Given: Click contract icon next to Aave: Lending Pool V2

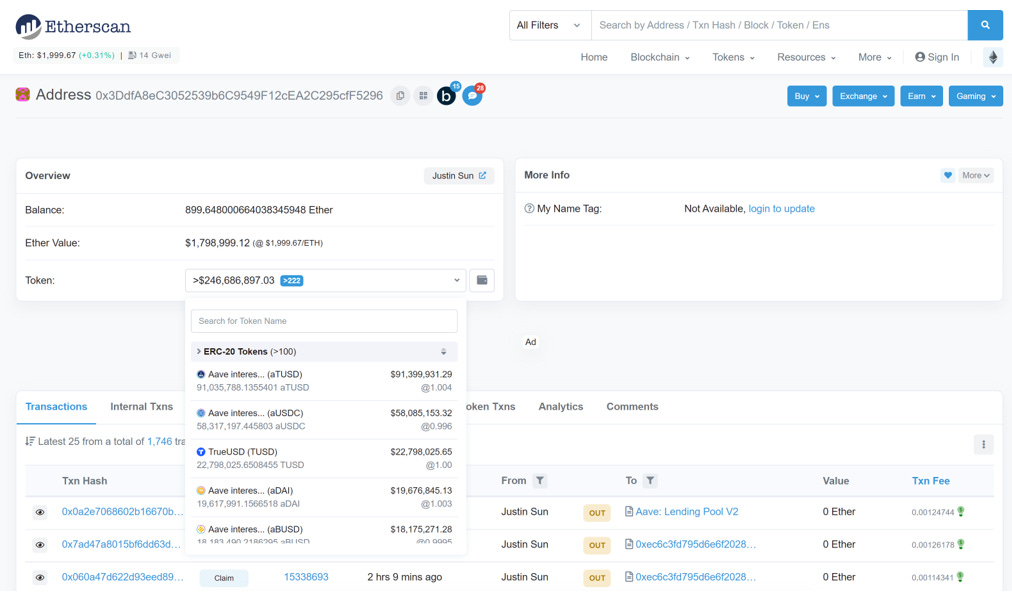Looking at the screenshot, I should [629, 512].
